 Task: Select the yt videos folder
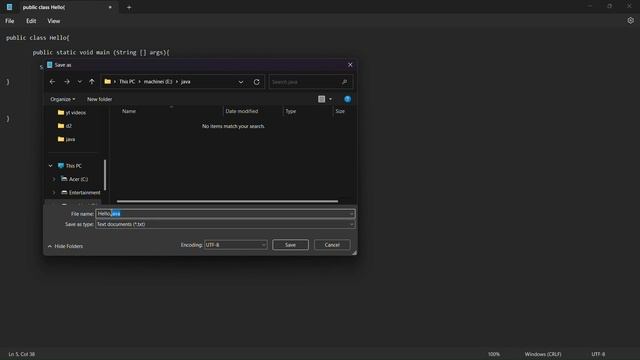(x=72, y=112)
